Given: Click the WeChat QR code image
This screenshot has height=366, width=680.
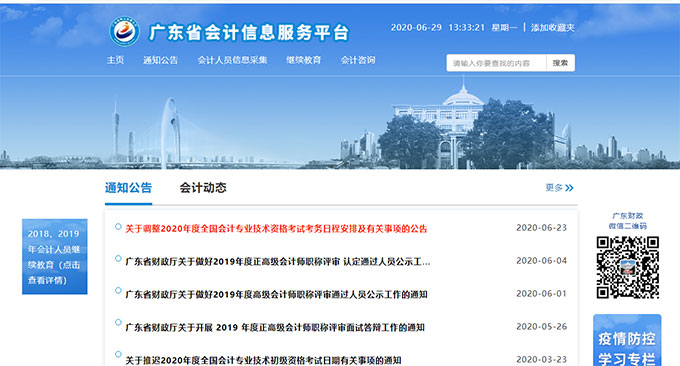Looking at the screenshot, I should coord(628,267).
